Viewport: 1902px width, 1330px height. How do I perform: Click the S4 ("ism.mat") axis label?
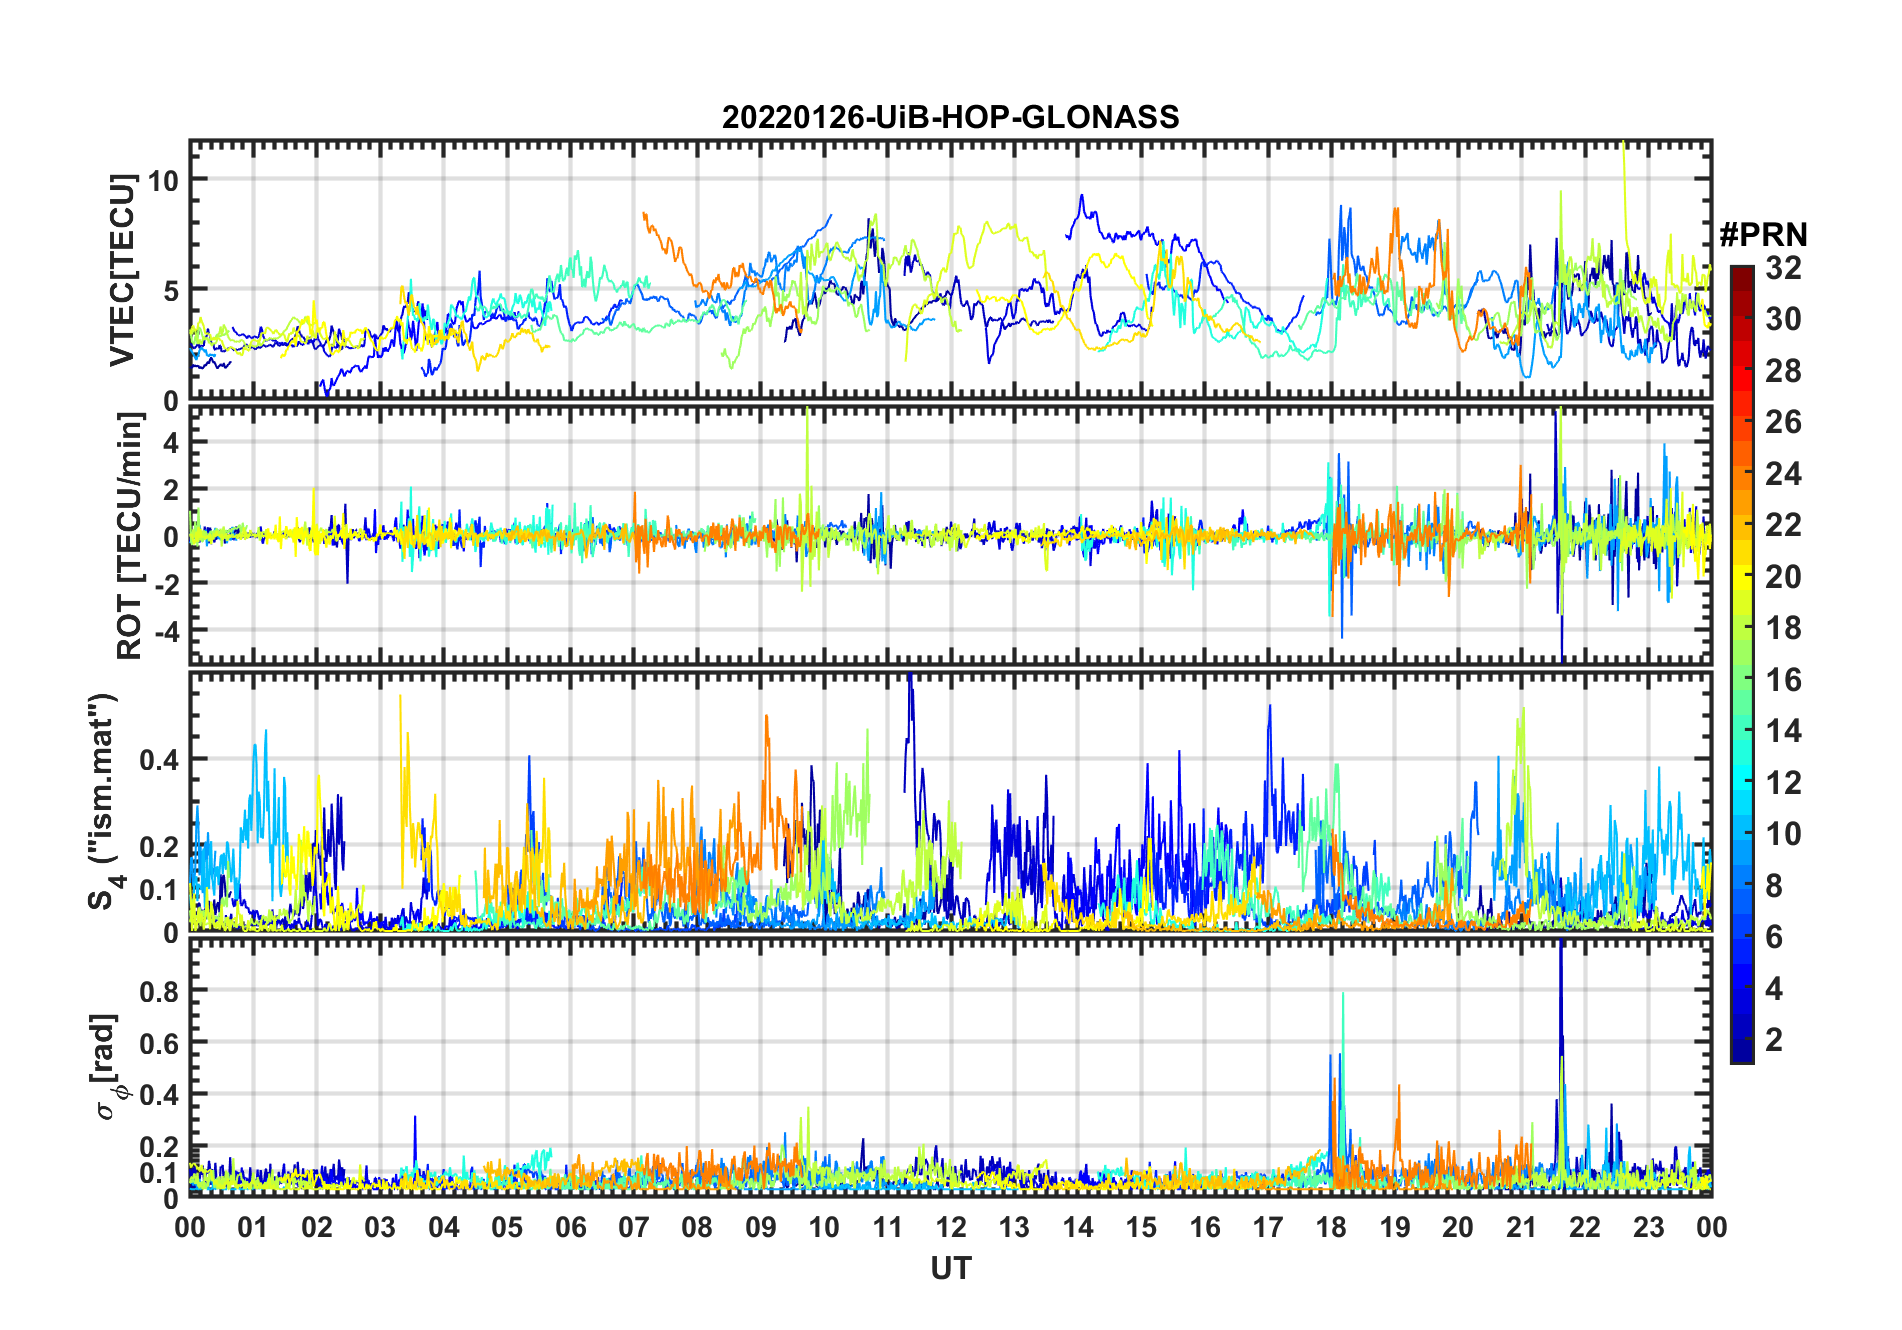coord(106,801)
